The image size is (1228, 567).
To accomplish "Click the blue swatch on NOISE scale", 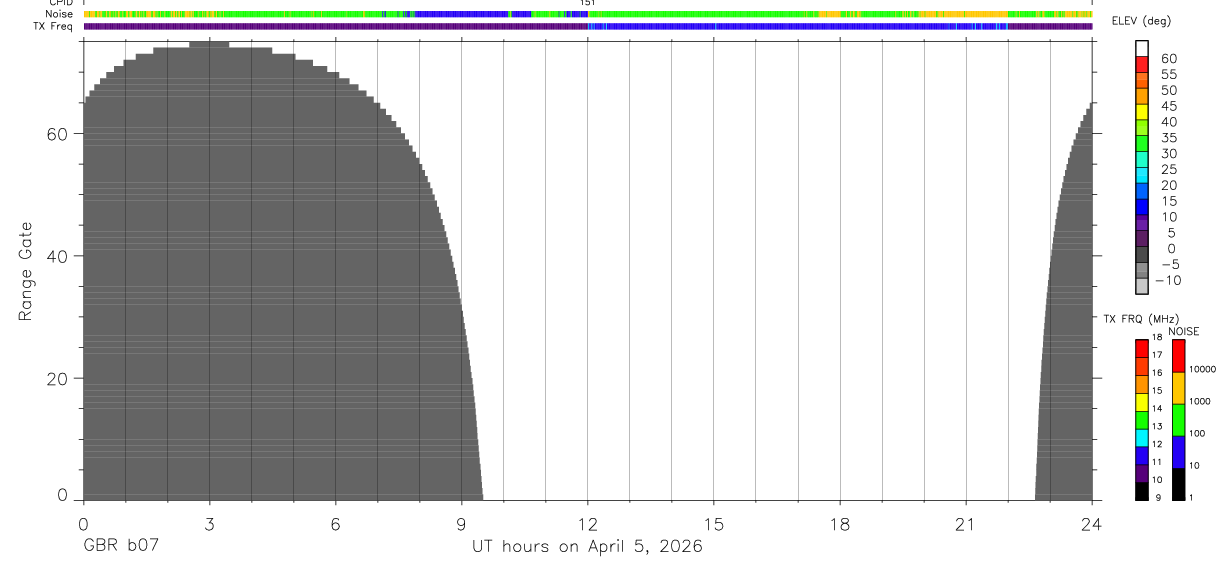I will [1178, 452].
